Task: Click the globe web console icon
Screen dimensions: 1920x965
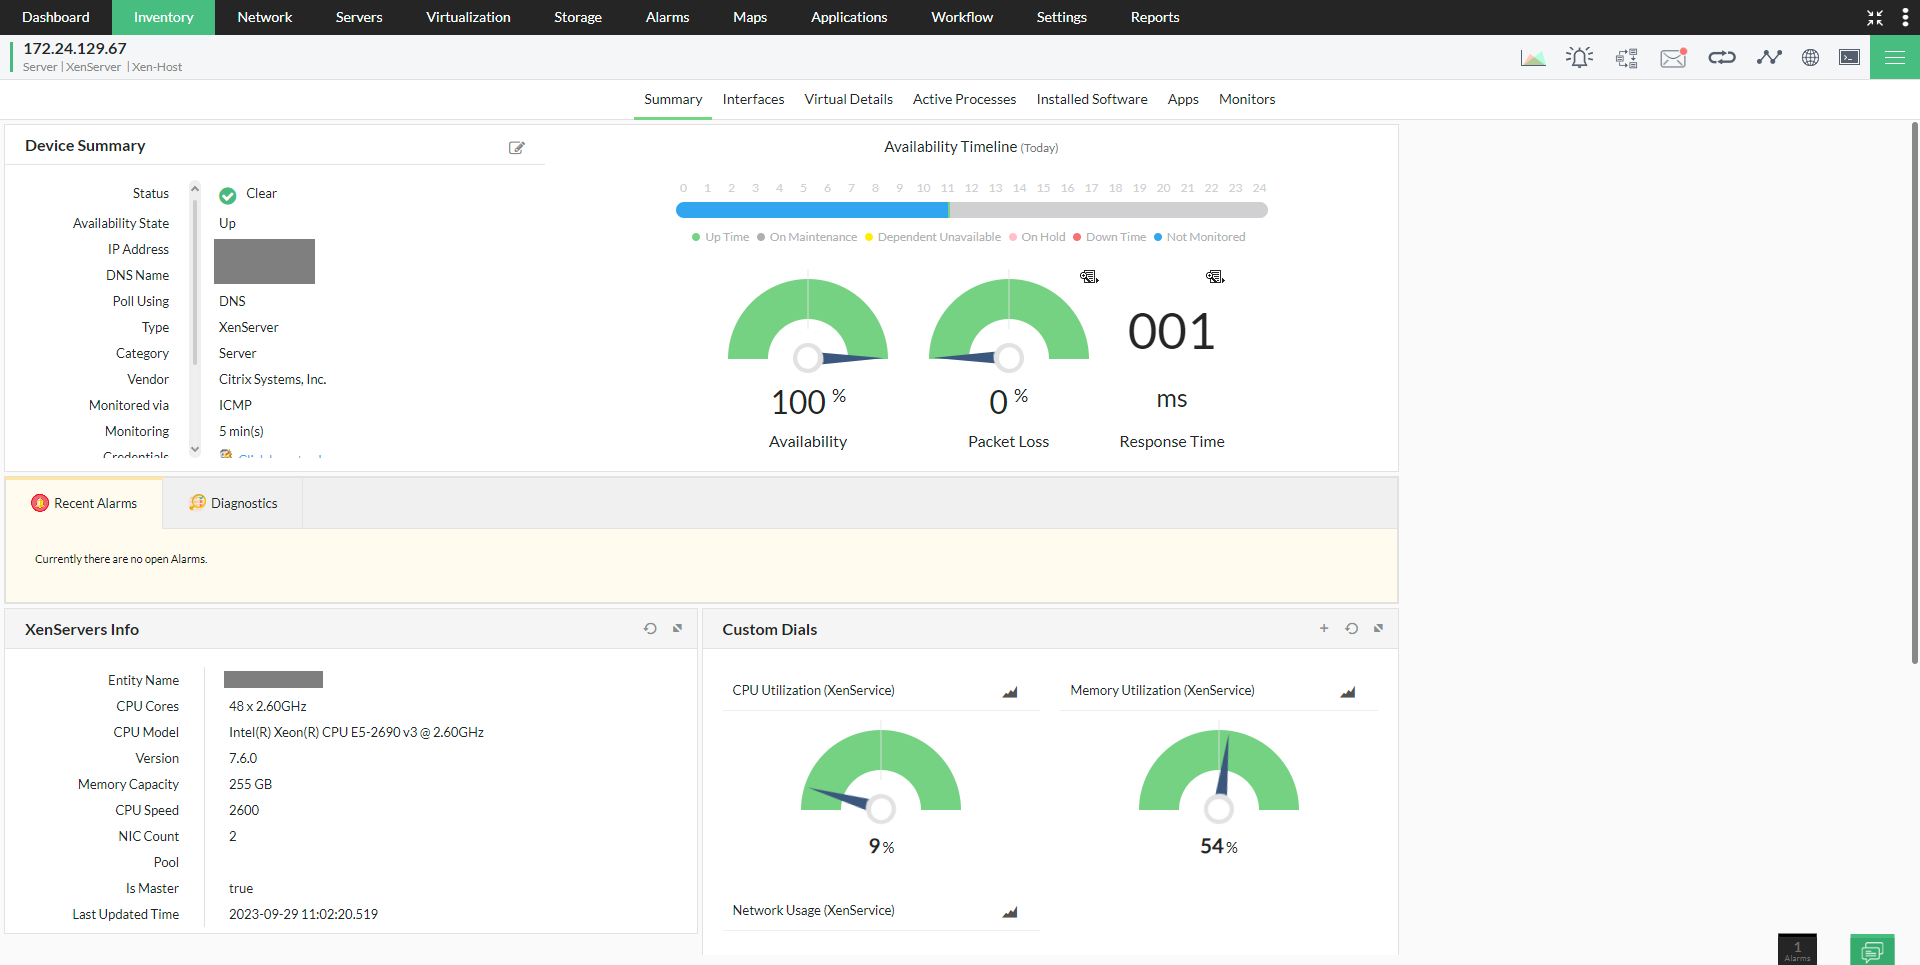Action: [1810, 57]
